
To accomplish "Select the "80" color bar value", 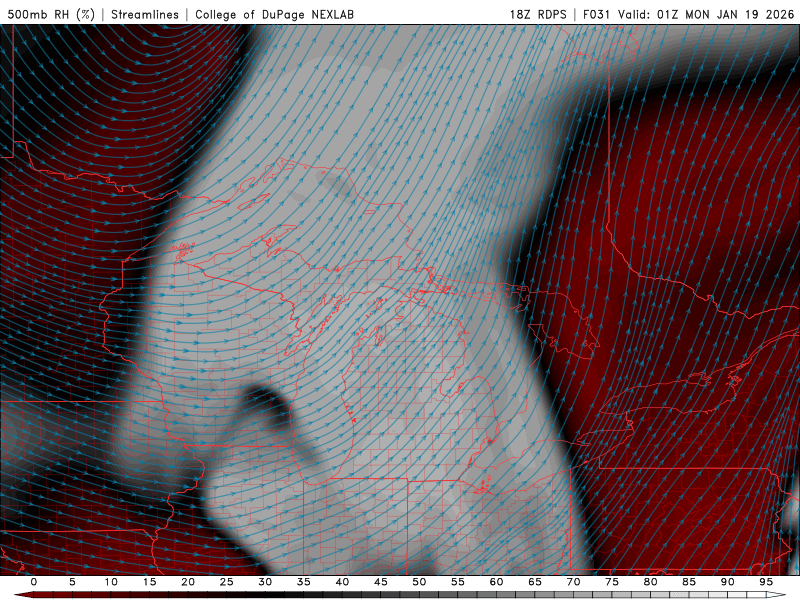I will click(650, 582).
